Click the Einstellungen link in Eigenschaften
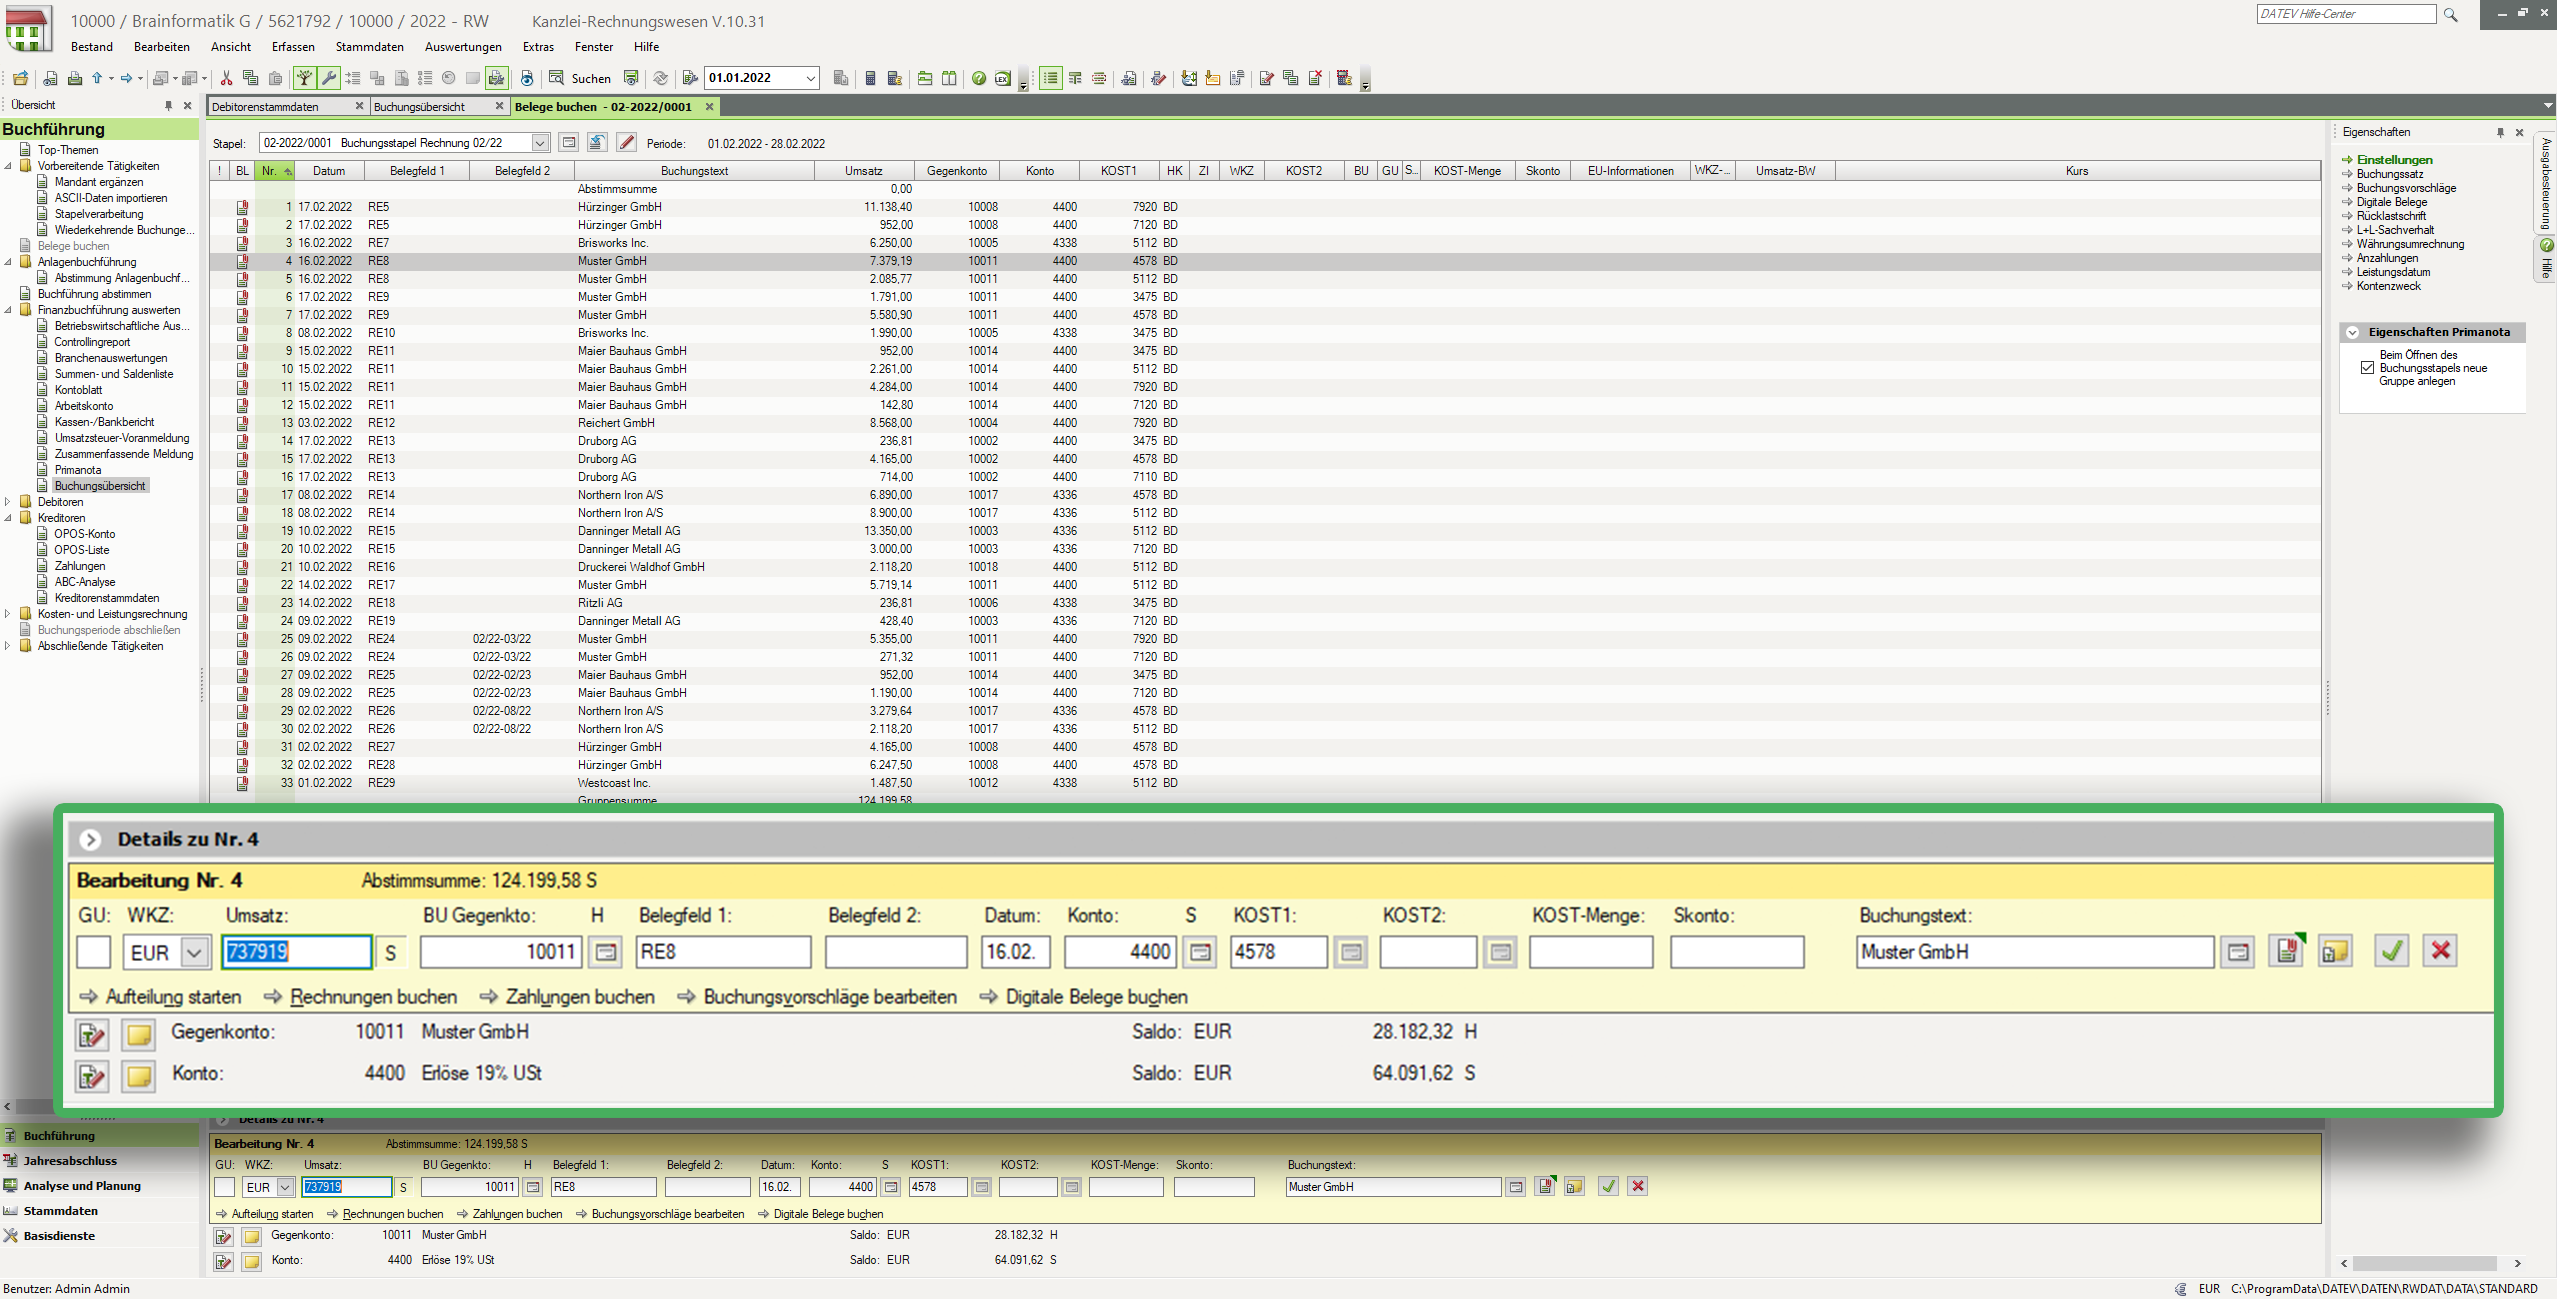 [x=2394, y=160]
